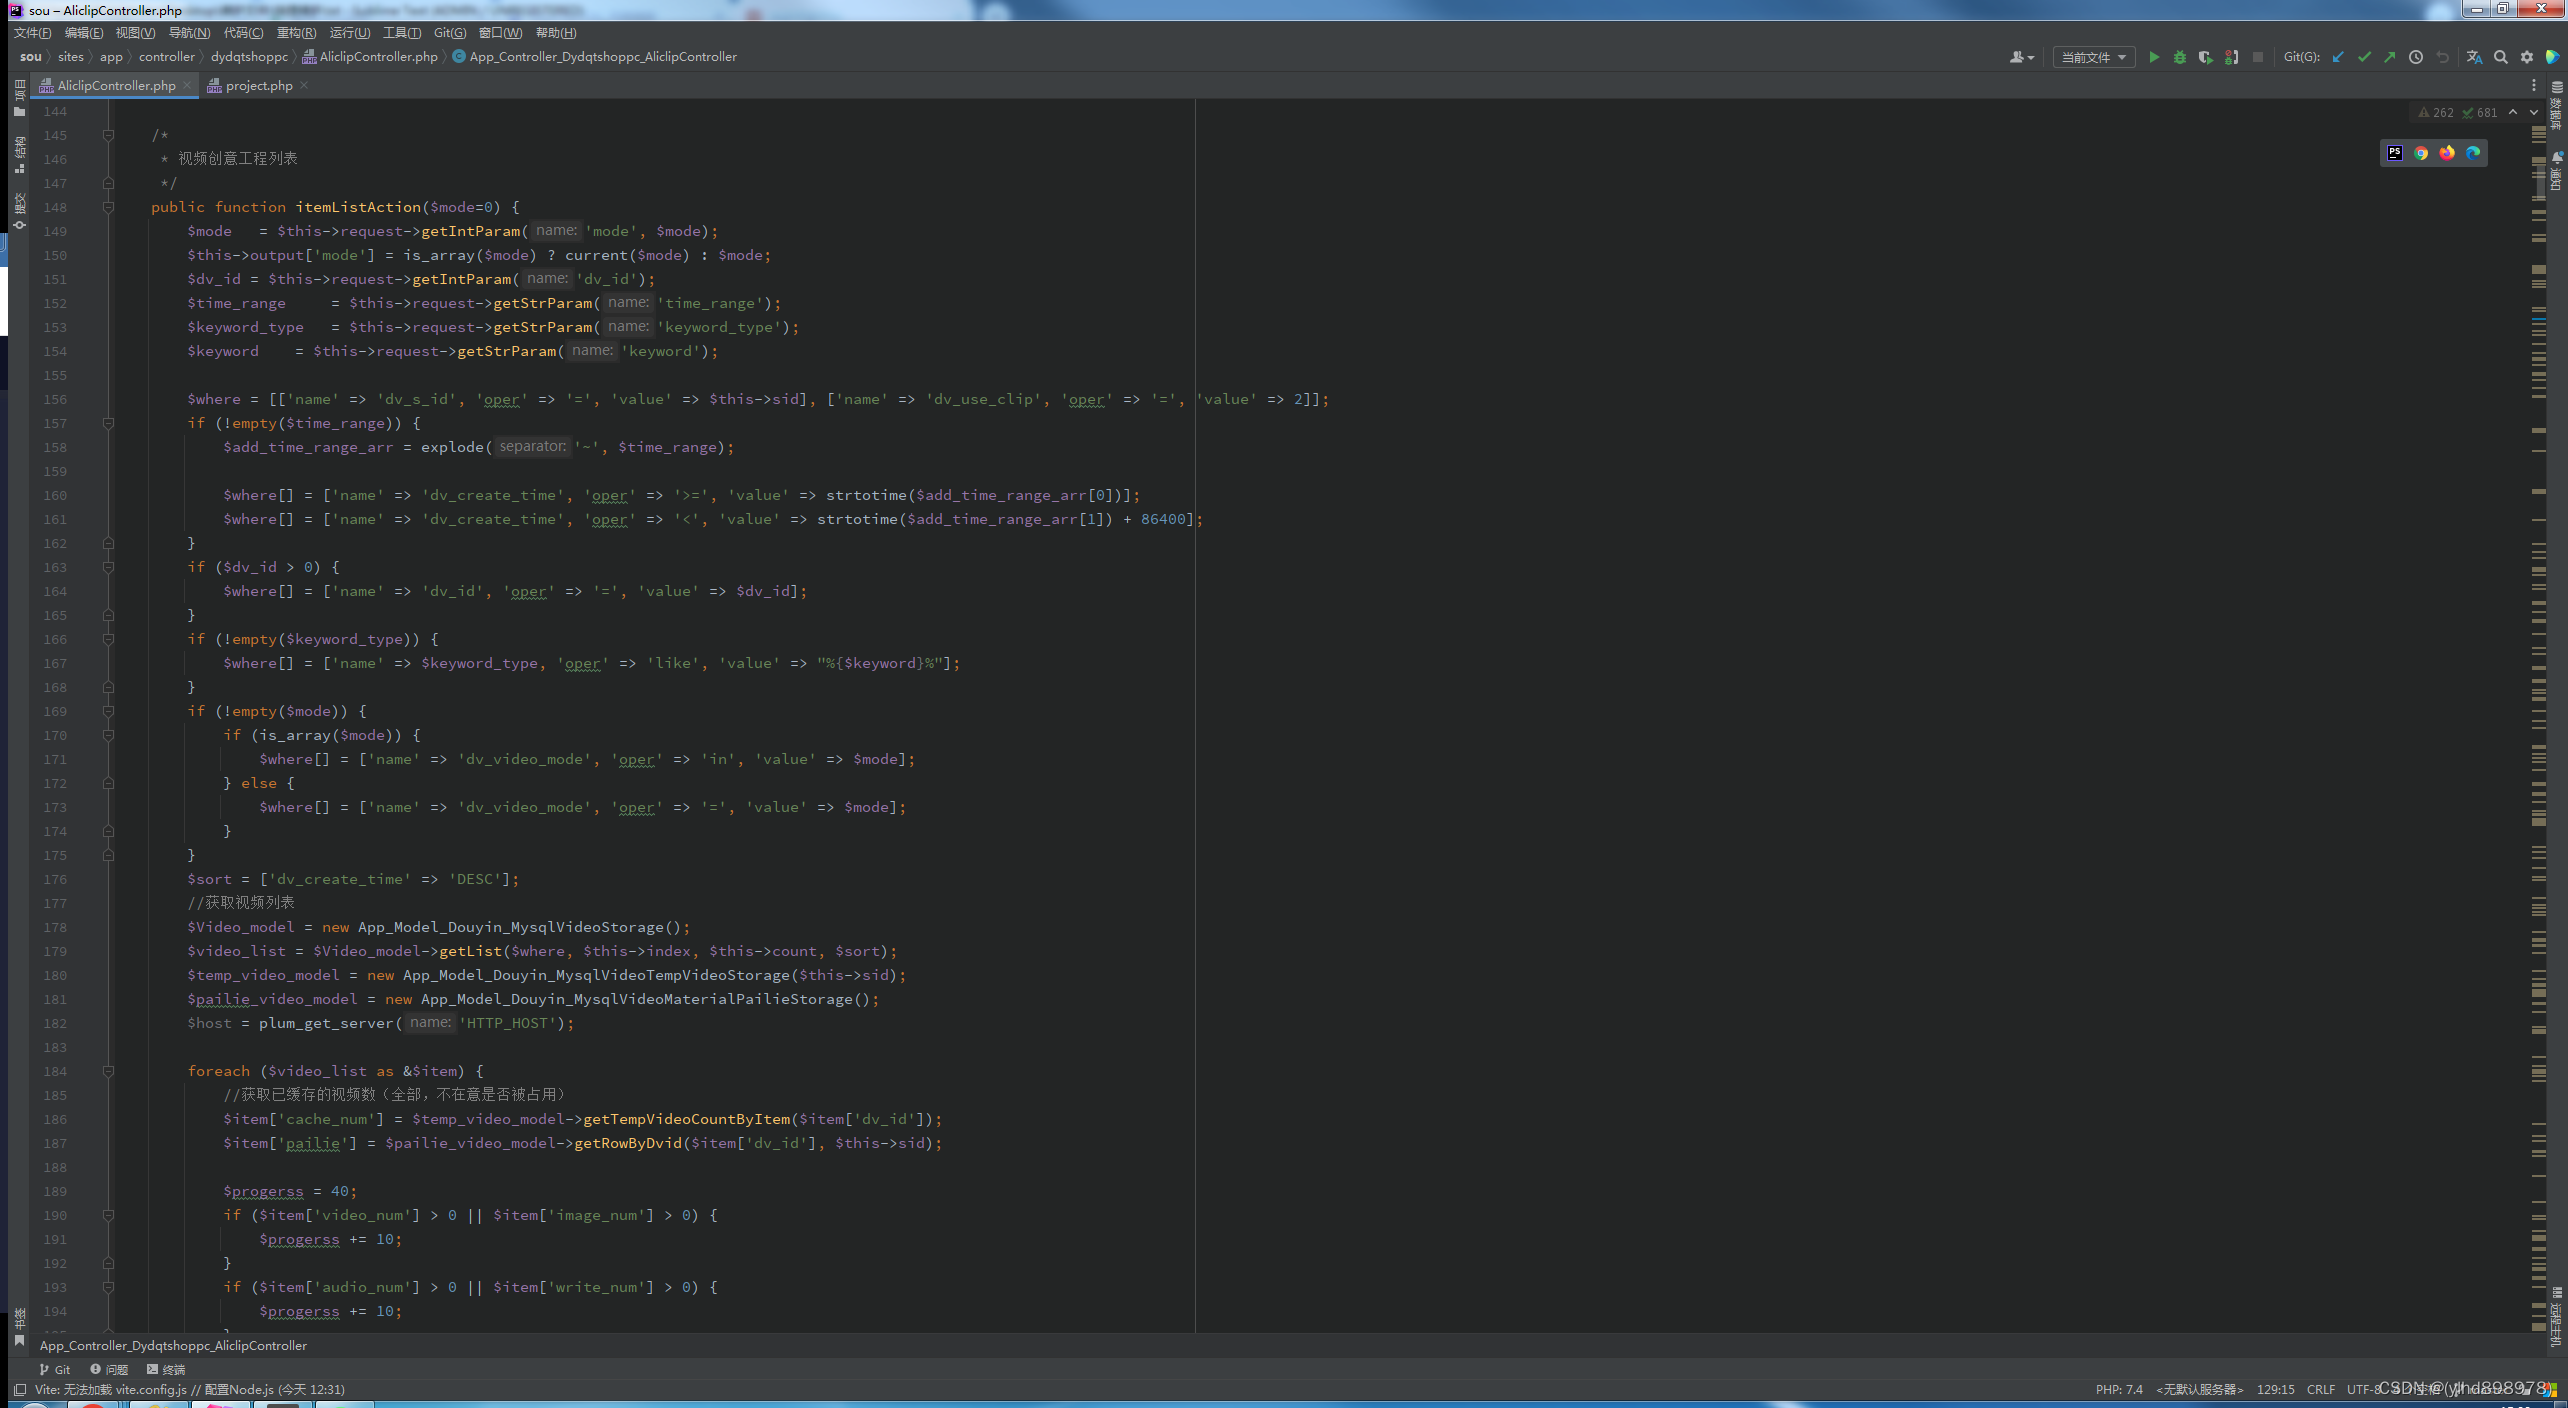The height and width of the screenshot is (1408, 2568).
Task: Go to next highlighted error arrow
Action: pyautogui.click(x=2534, y=112)
